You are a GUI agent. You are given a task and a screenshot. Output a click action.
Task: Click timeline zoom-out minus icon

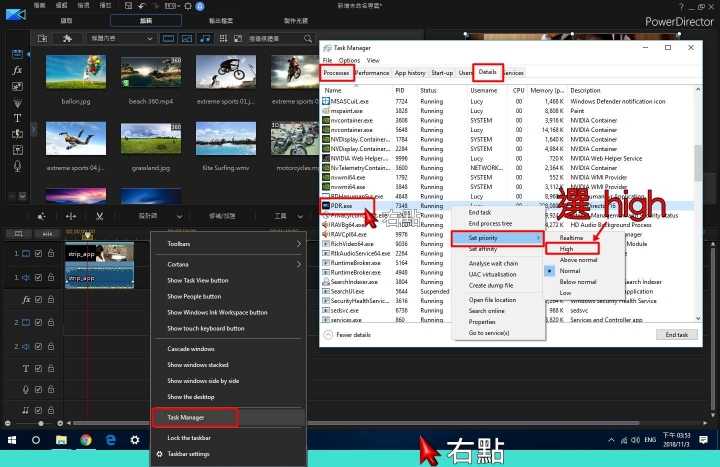(7, 423)
